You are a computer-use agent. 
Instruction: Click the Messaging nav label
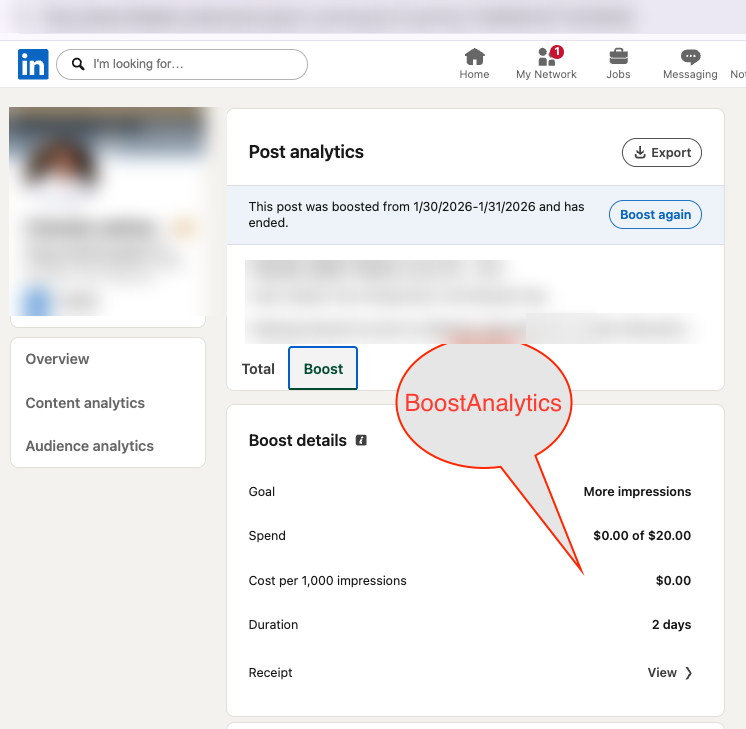[x=690, y=74]
